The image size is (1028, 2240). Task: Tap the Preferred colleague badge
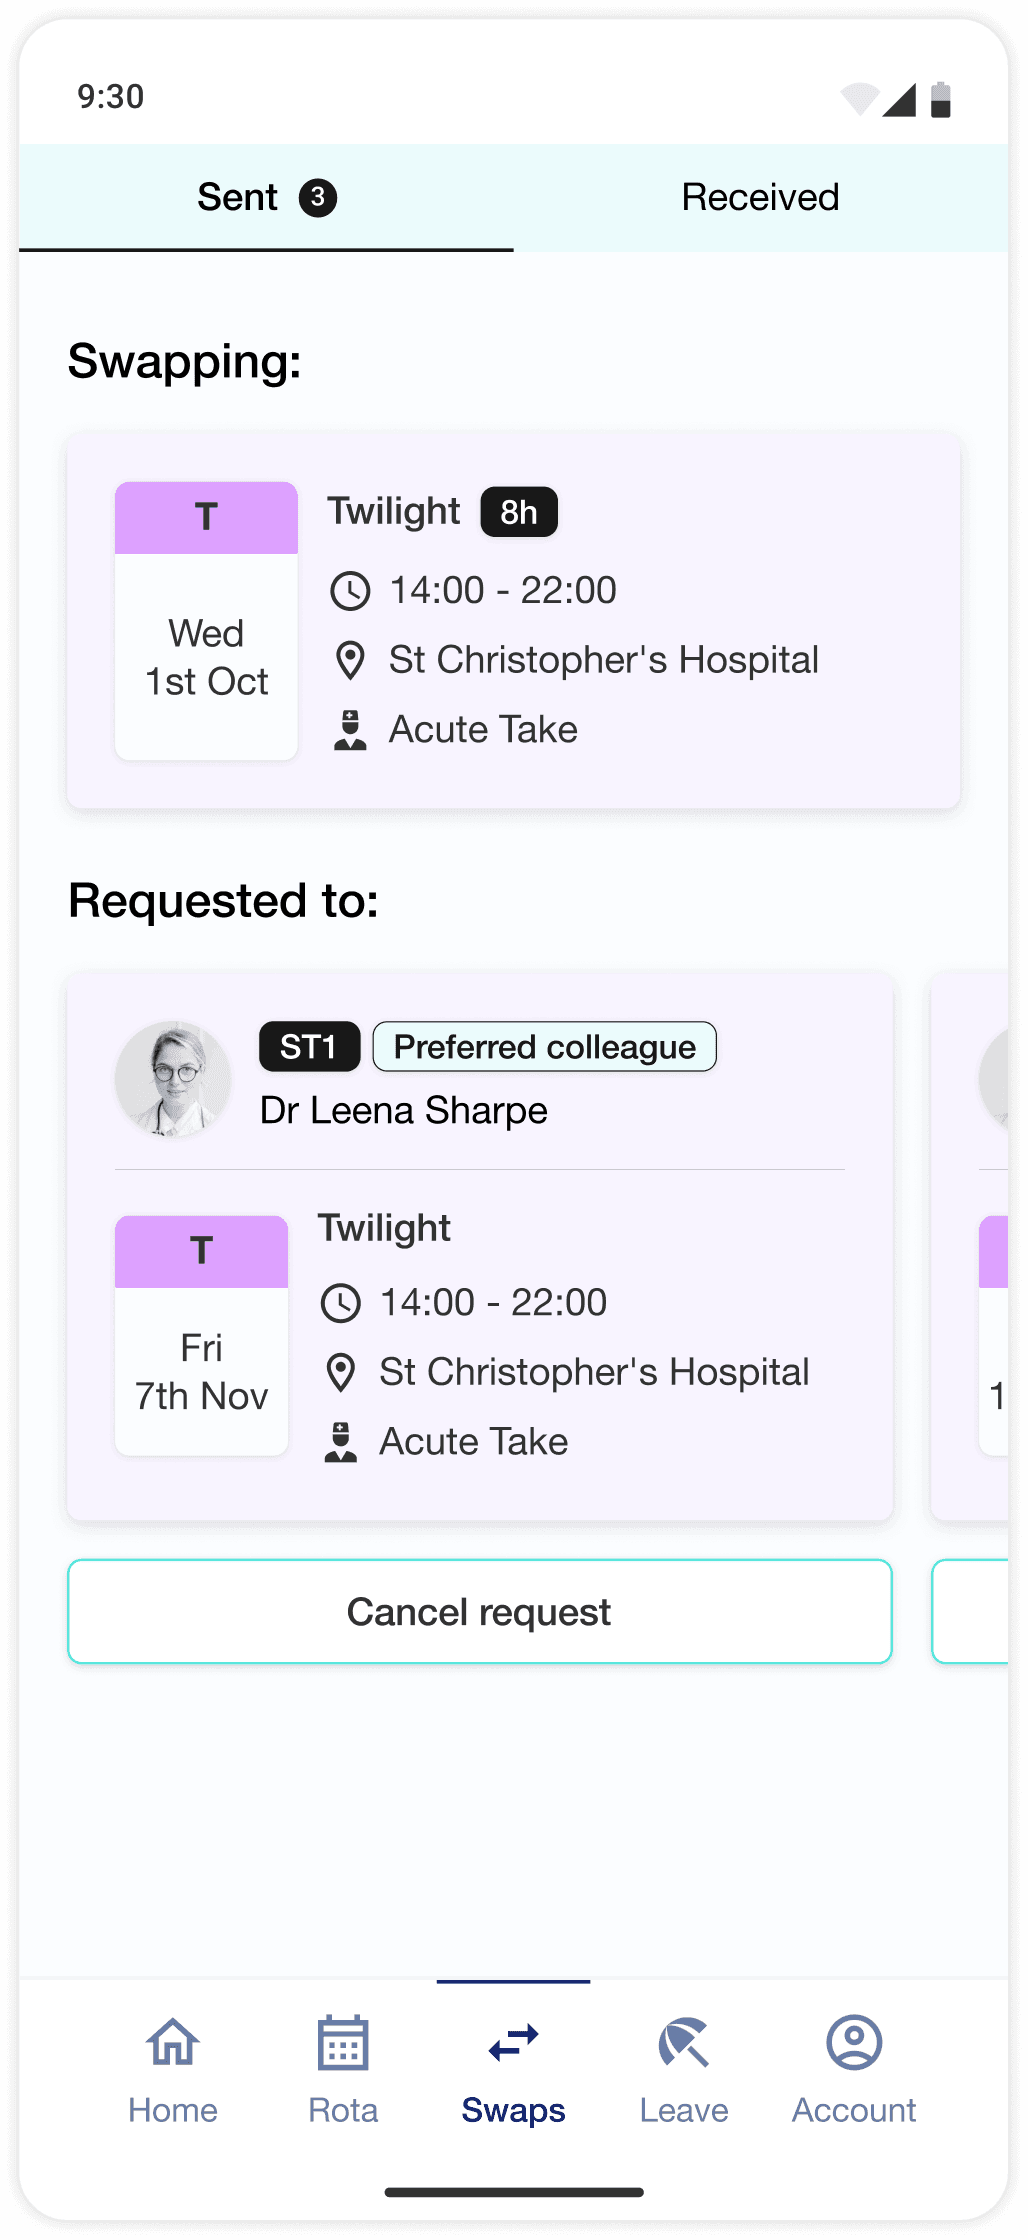544,1047
